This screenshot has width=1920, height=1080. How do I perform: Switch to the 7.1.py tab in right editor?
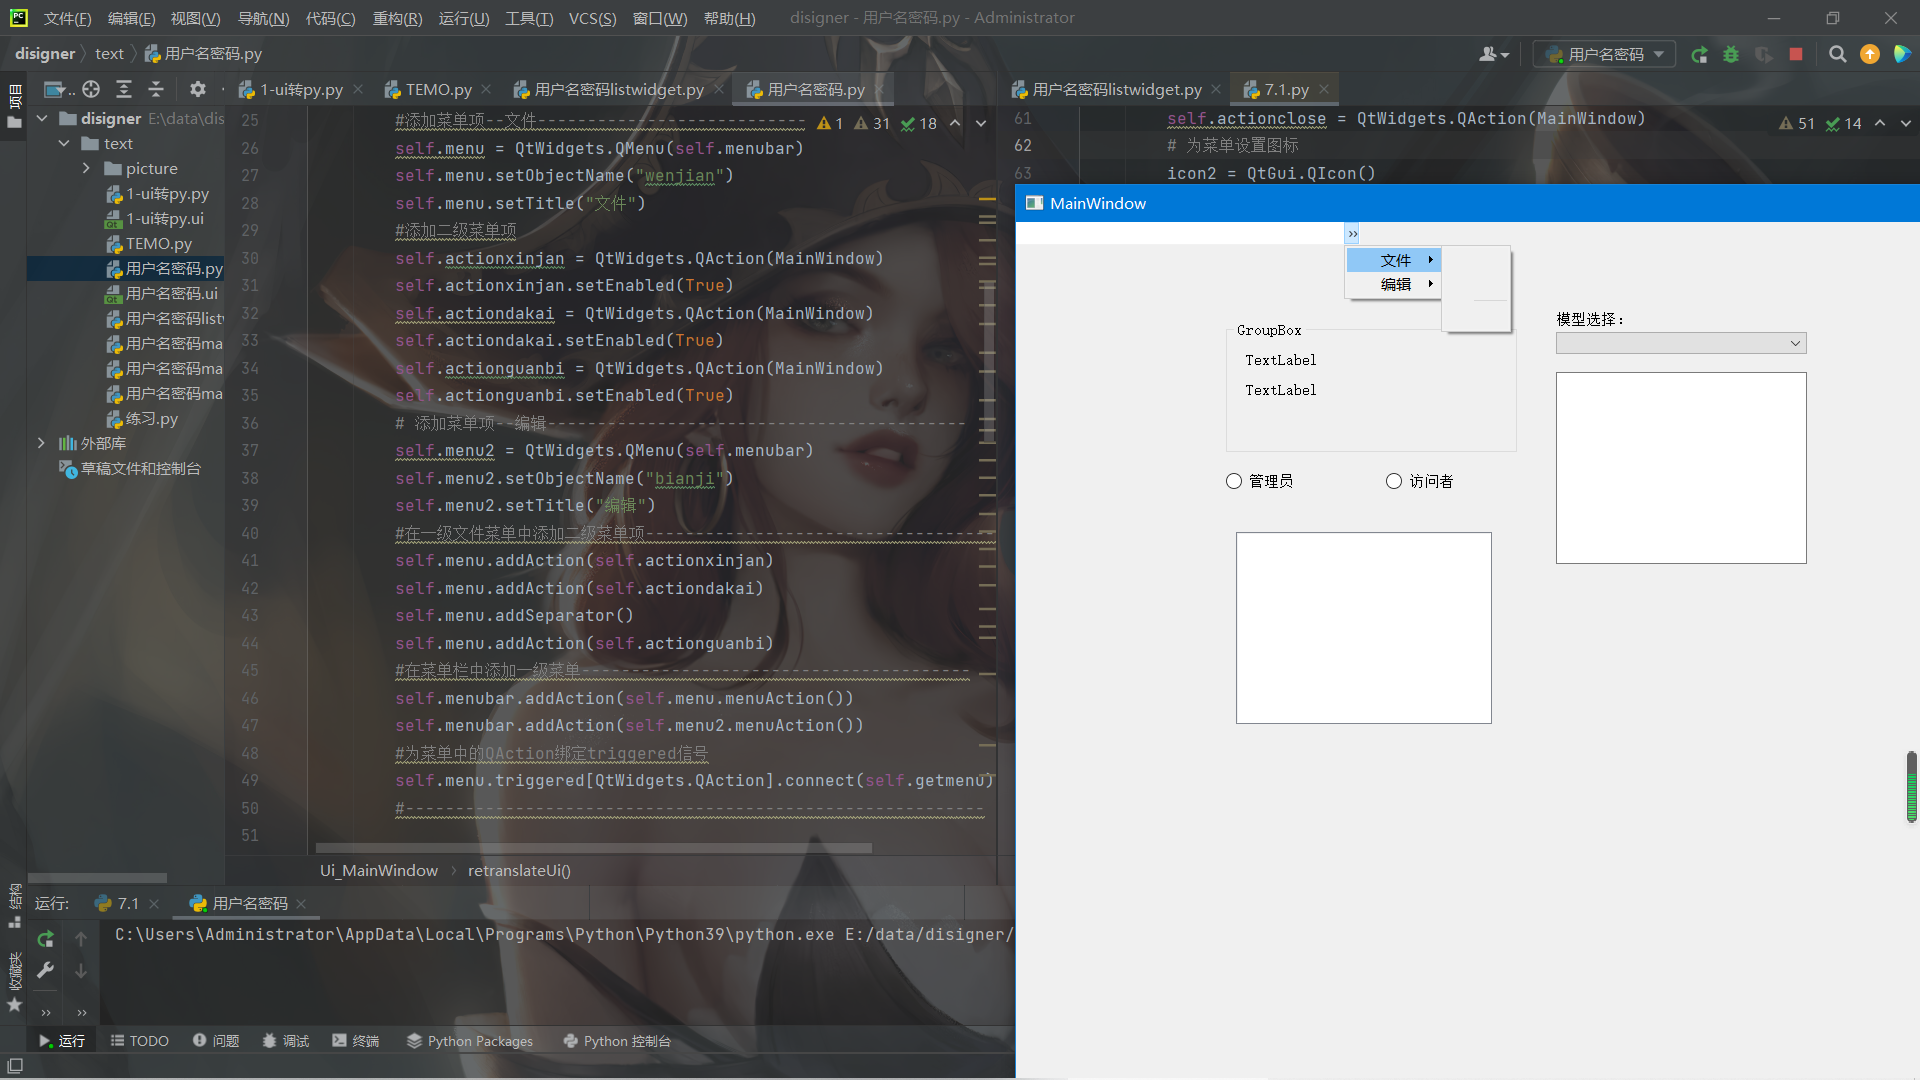(1286, 89)
